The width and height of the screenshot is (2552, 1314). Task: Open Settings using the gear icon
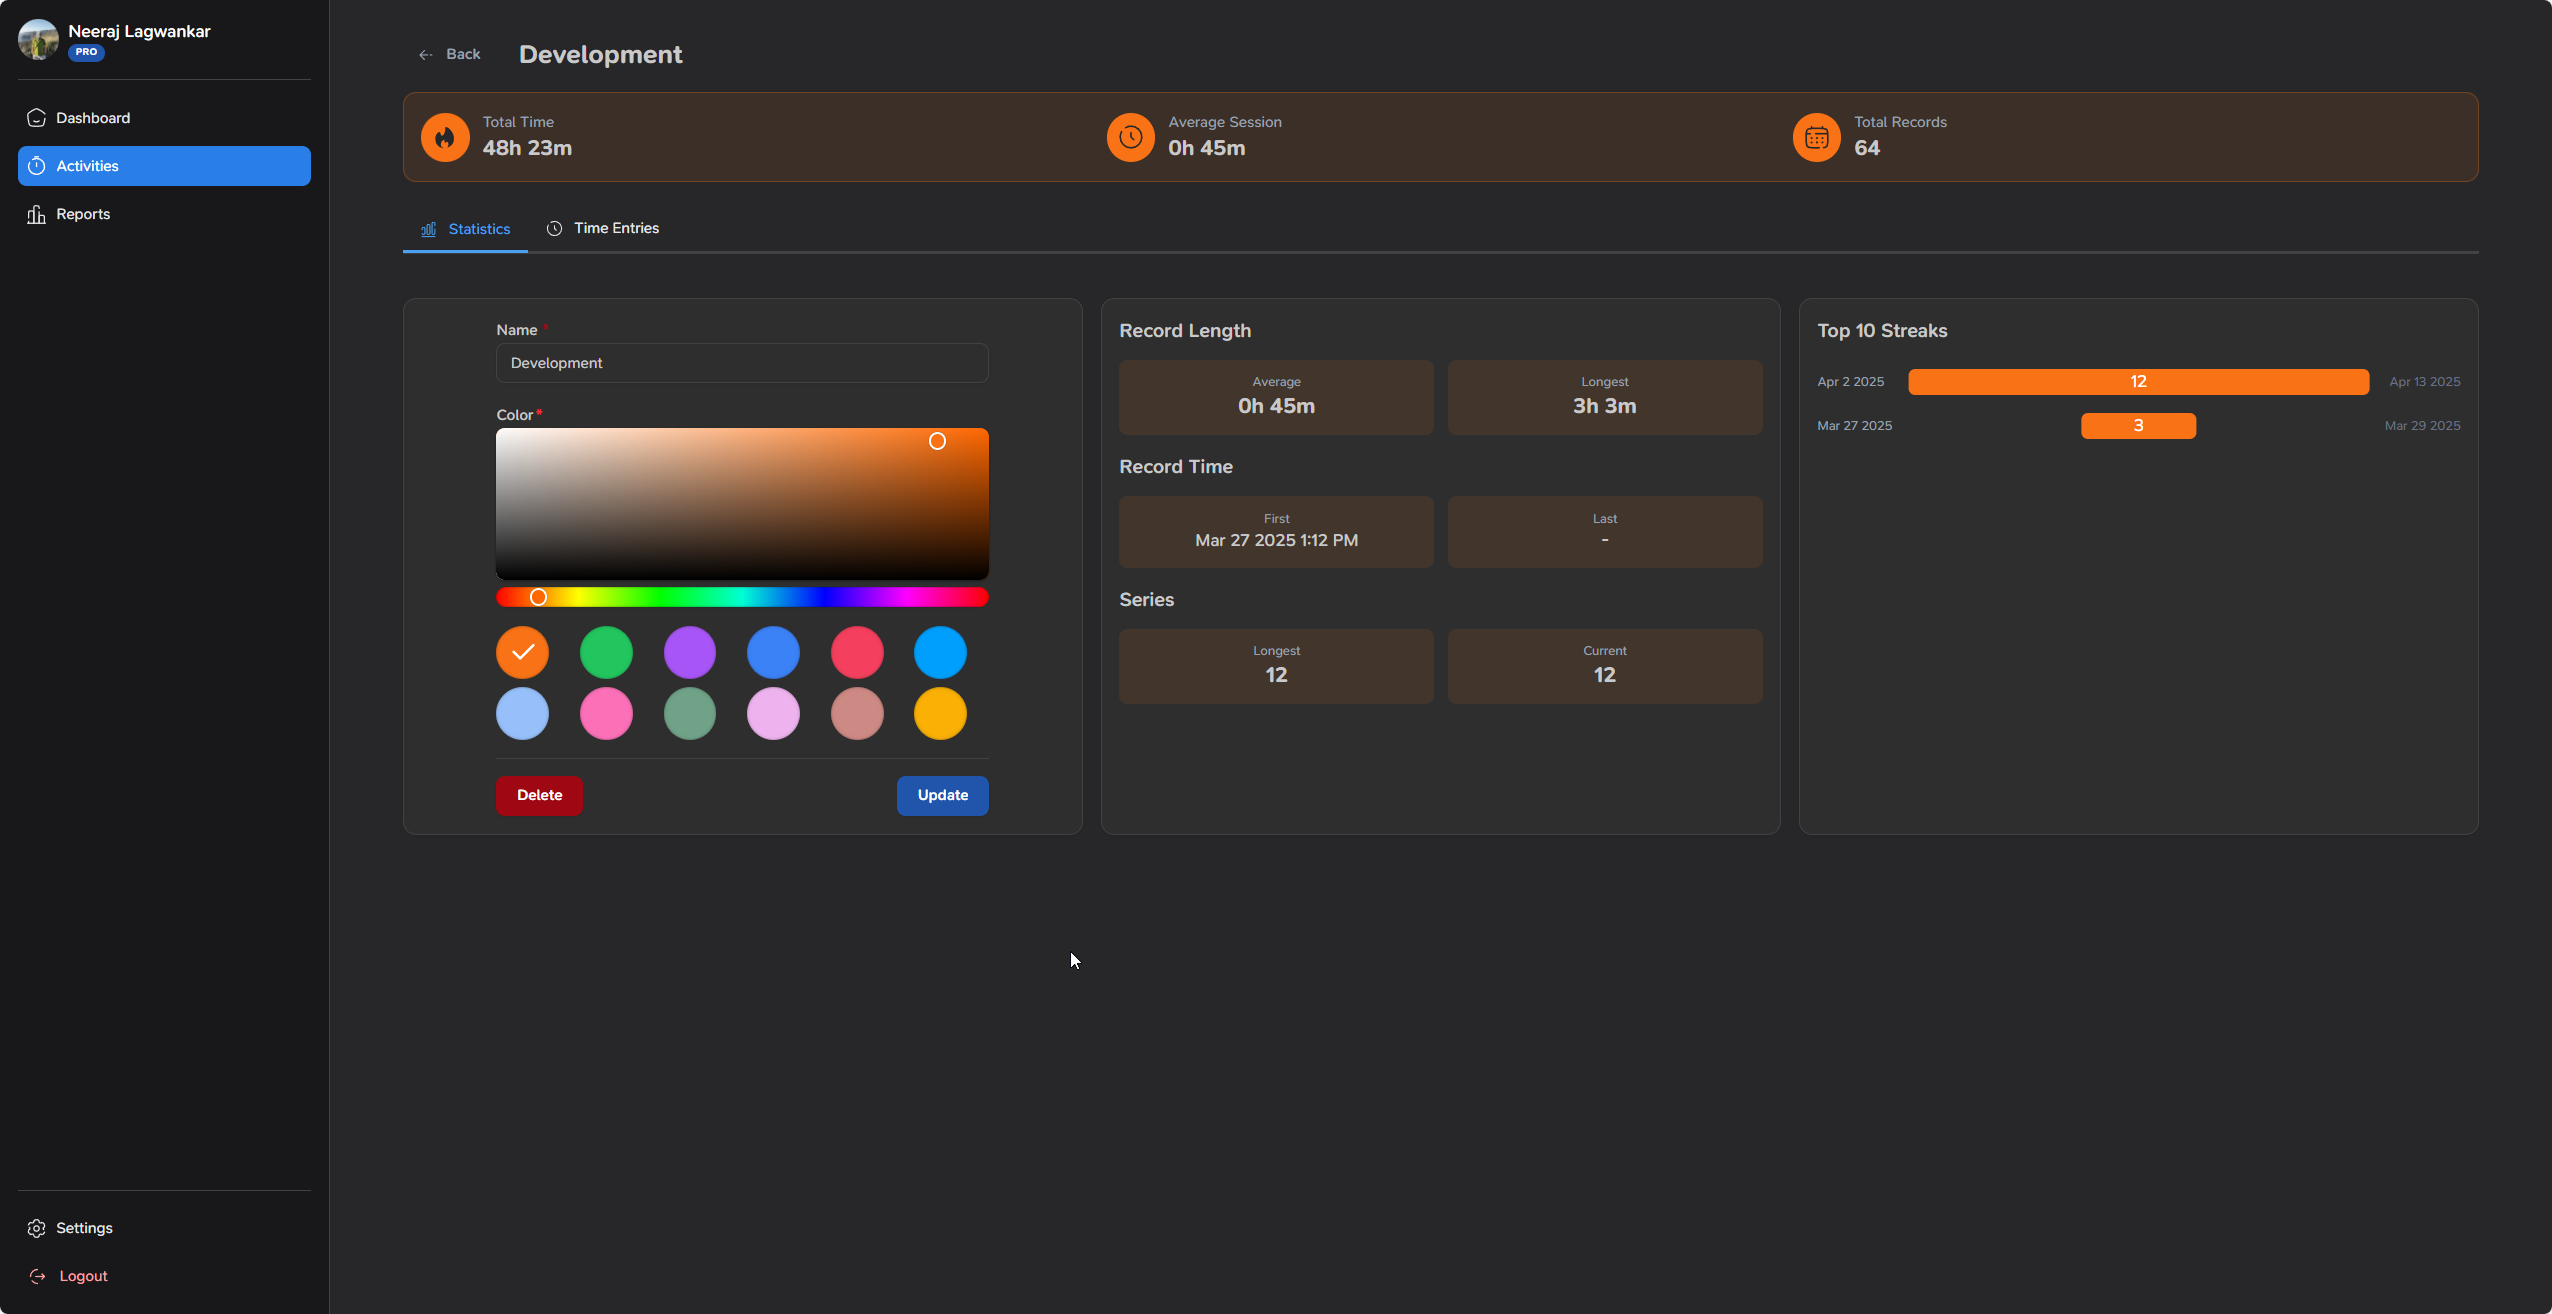coord(37,1228)
